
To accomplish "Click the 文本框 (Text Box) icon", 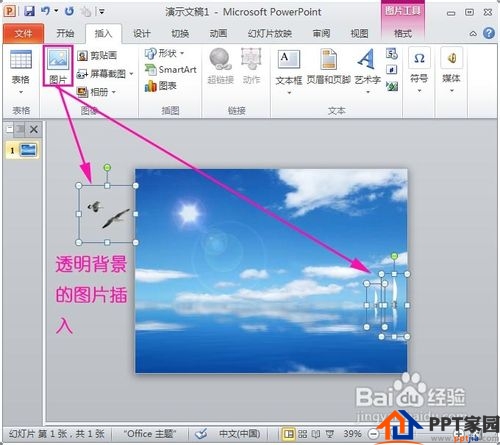I will tap(289, 59).
